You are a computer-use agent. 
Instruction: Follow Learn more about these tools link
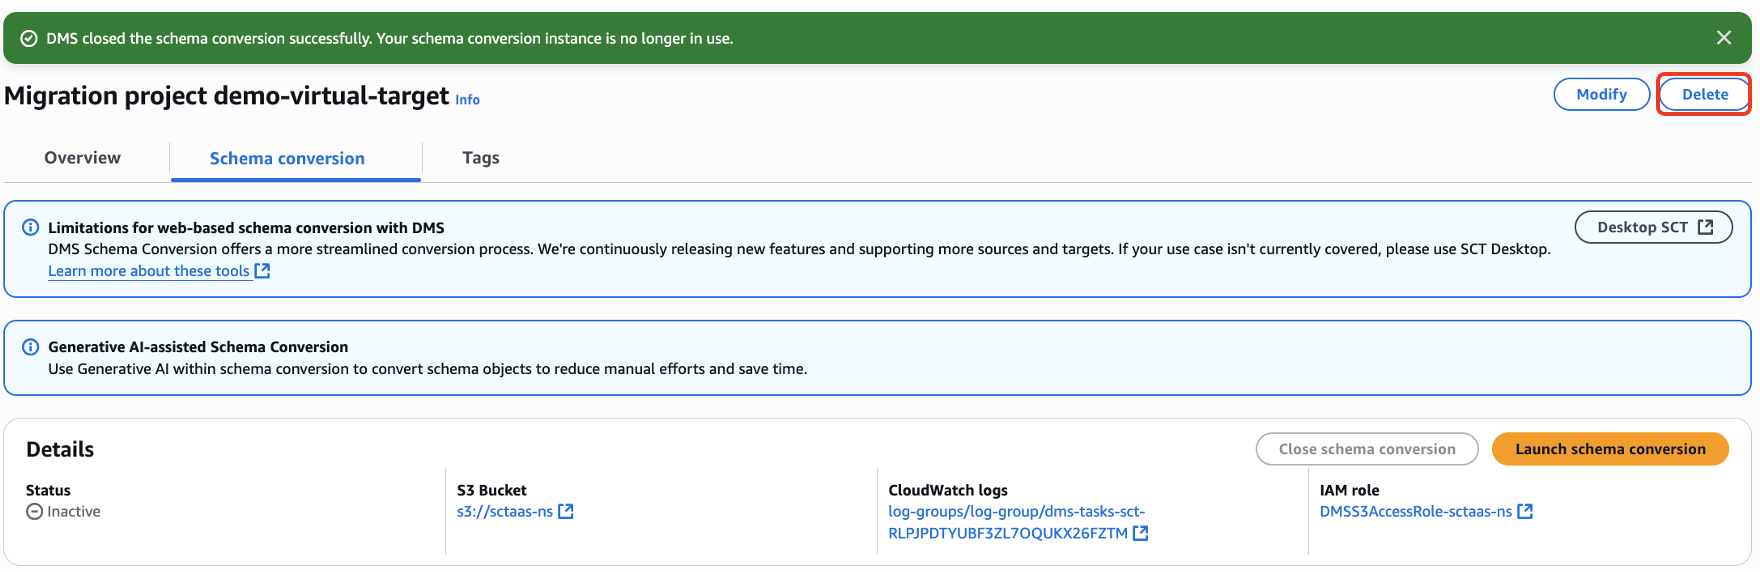pos(148,271)
